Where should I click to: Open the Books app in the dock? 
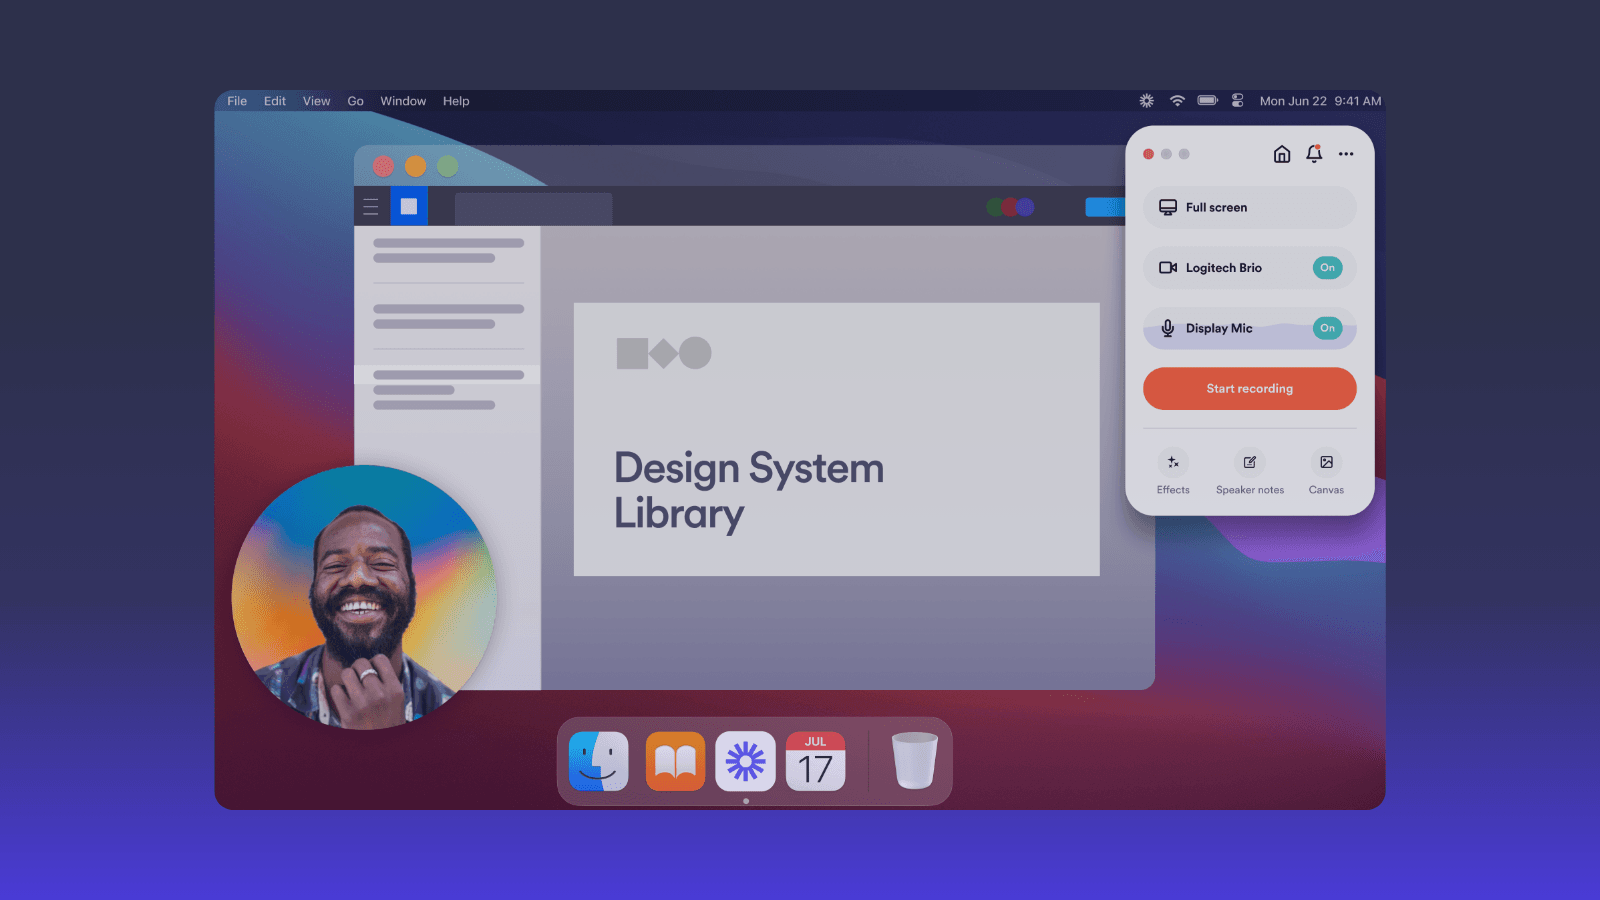pyautogui.click(x=675, y=762)
